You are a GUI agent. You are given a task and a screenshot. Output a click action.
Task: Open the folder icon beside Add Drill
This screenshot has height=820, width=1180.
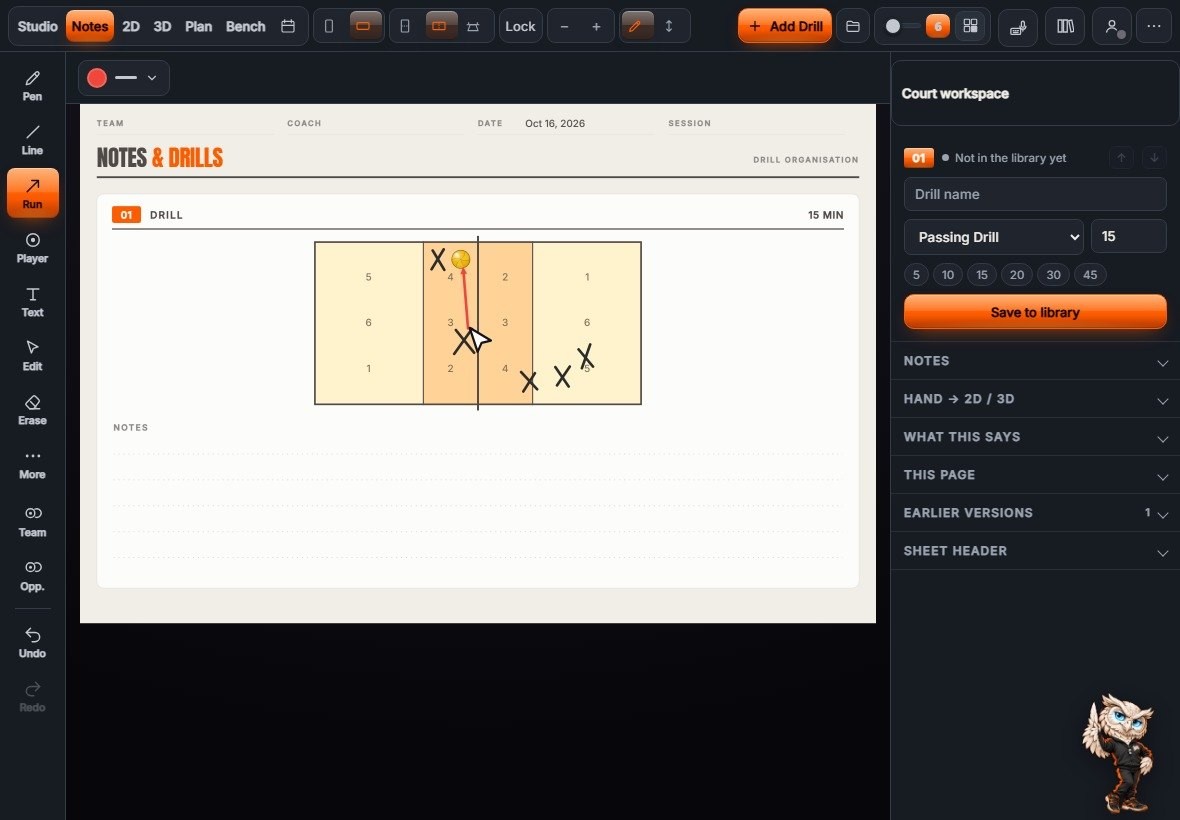coord(853,26)
